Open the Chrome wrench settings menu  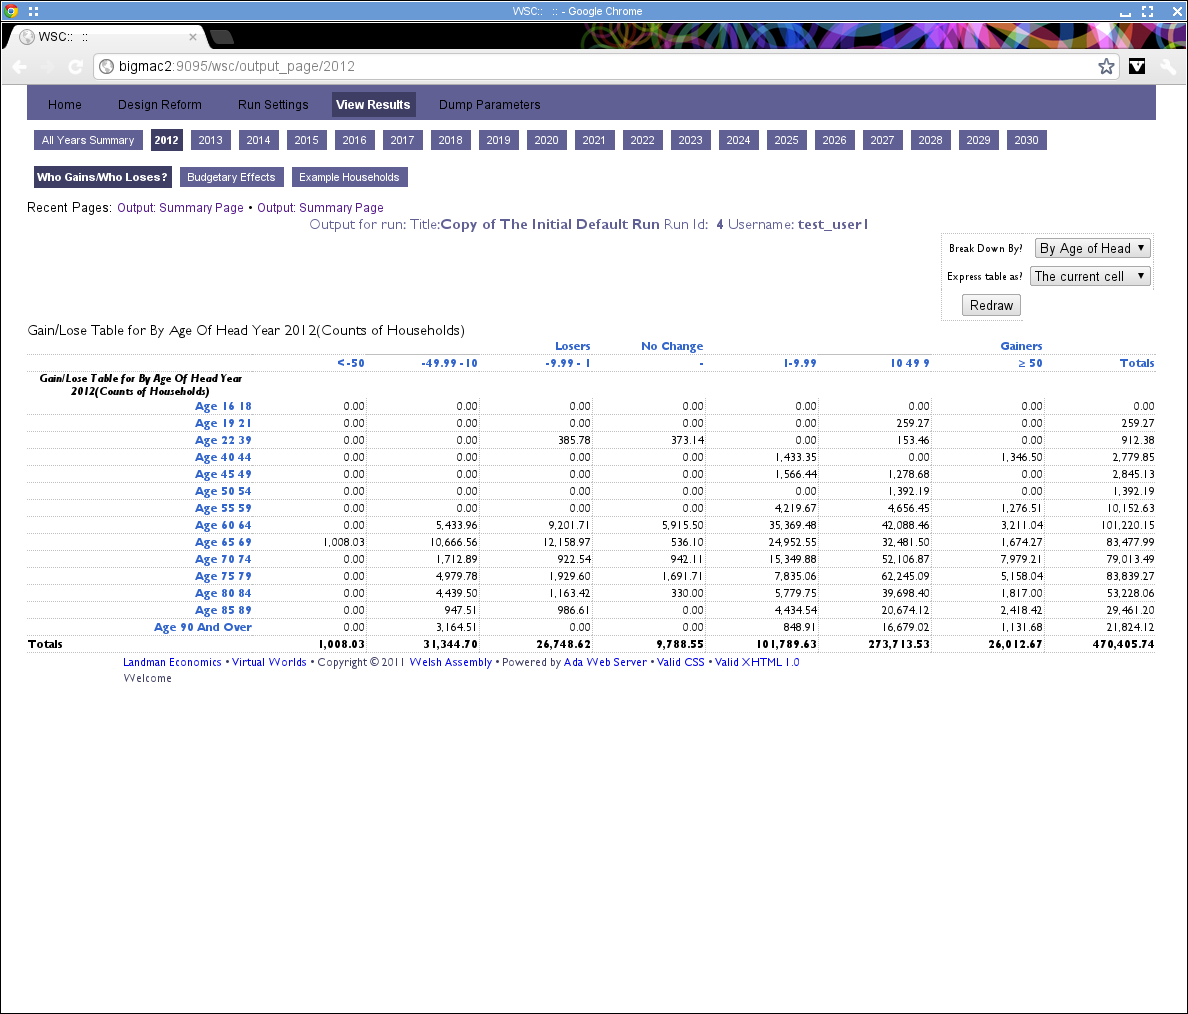[1168, 67]
